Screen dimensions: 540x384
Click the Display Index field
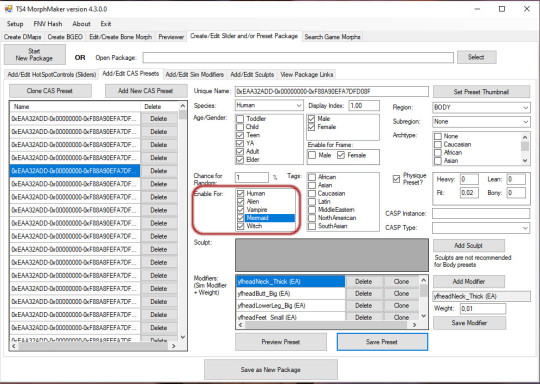[x=364, y=105]
